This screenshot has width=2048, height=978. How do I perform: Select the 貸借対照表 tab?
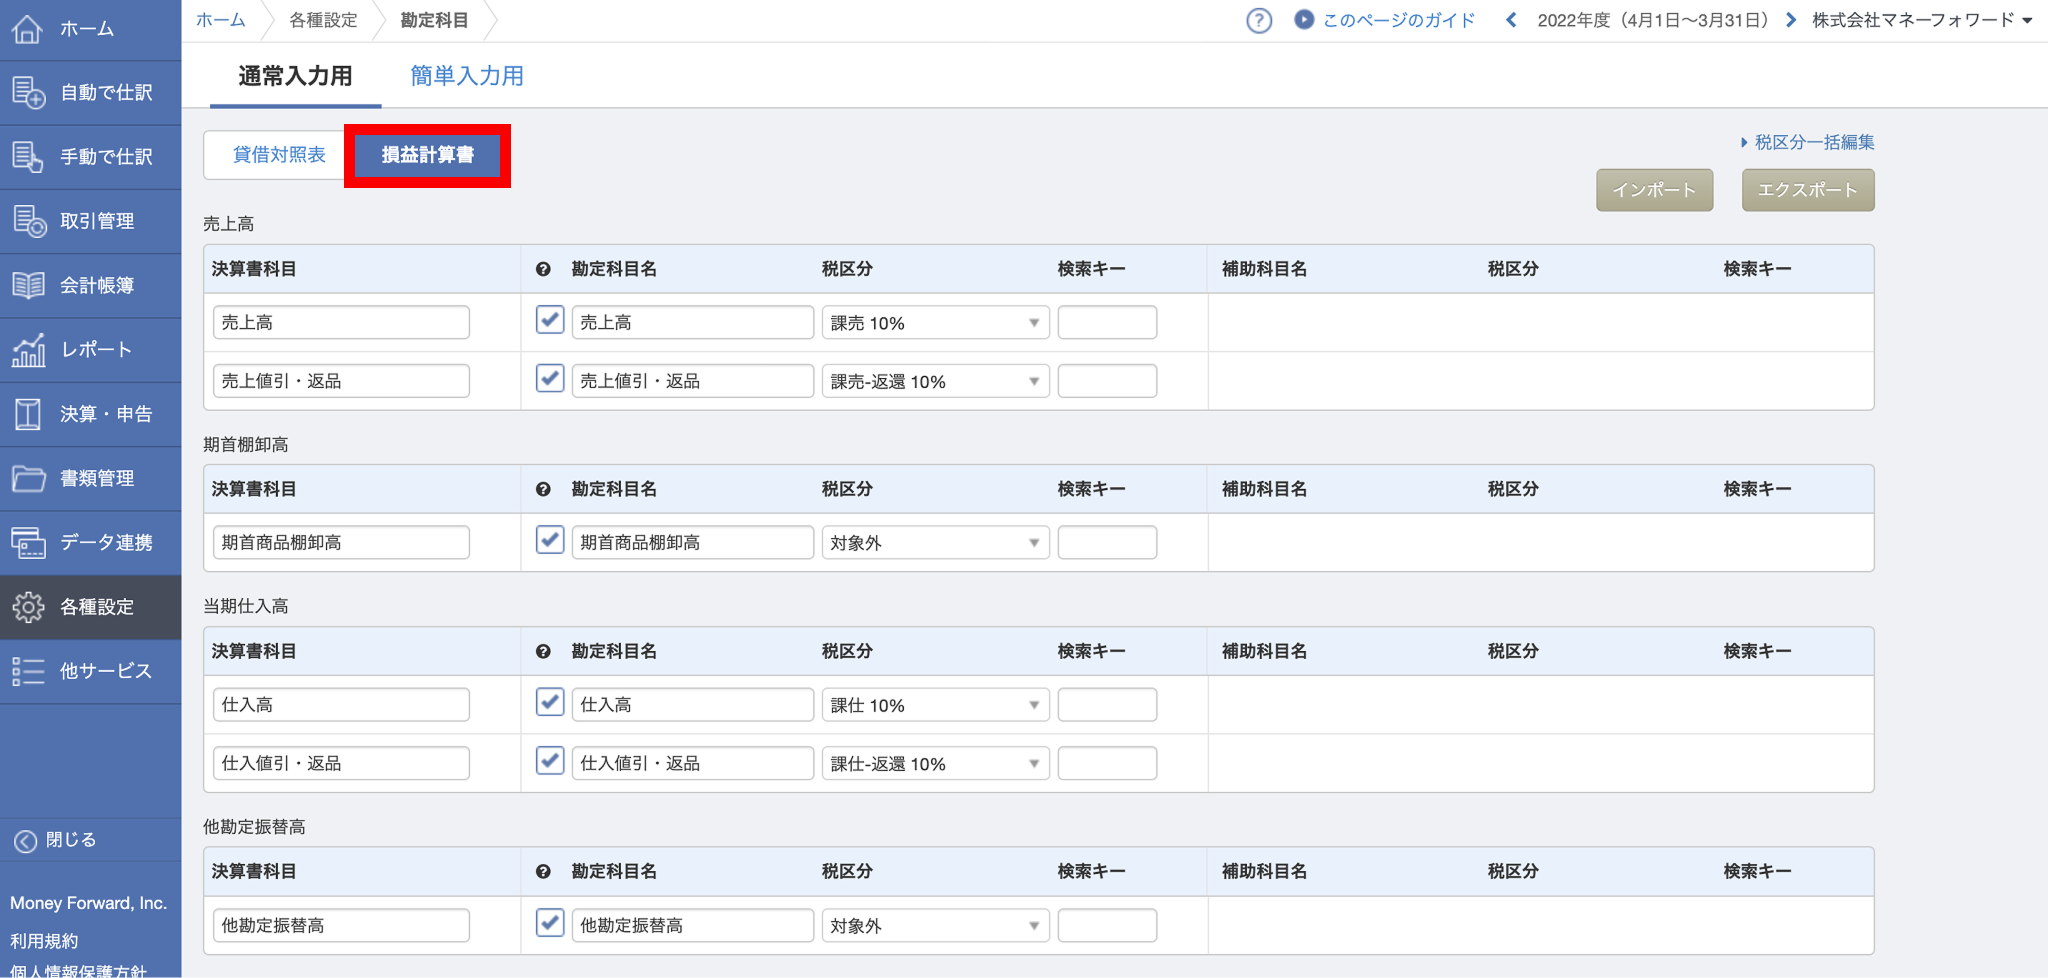coord(279,155)
